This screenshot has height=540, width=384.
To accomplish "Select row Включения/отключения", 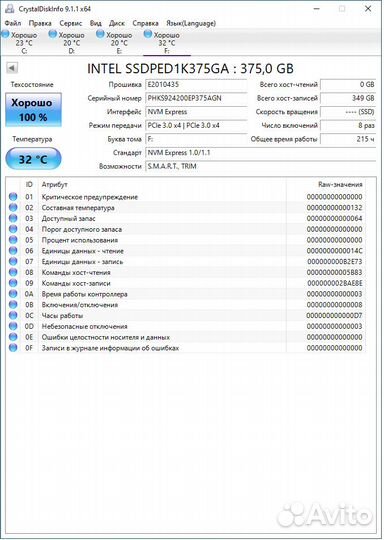I will point(186,304).
